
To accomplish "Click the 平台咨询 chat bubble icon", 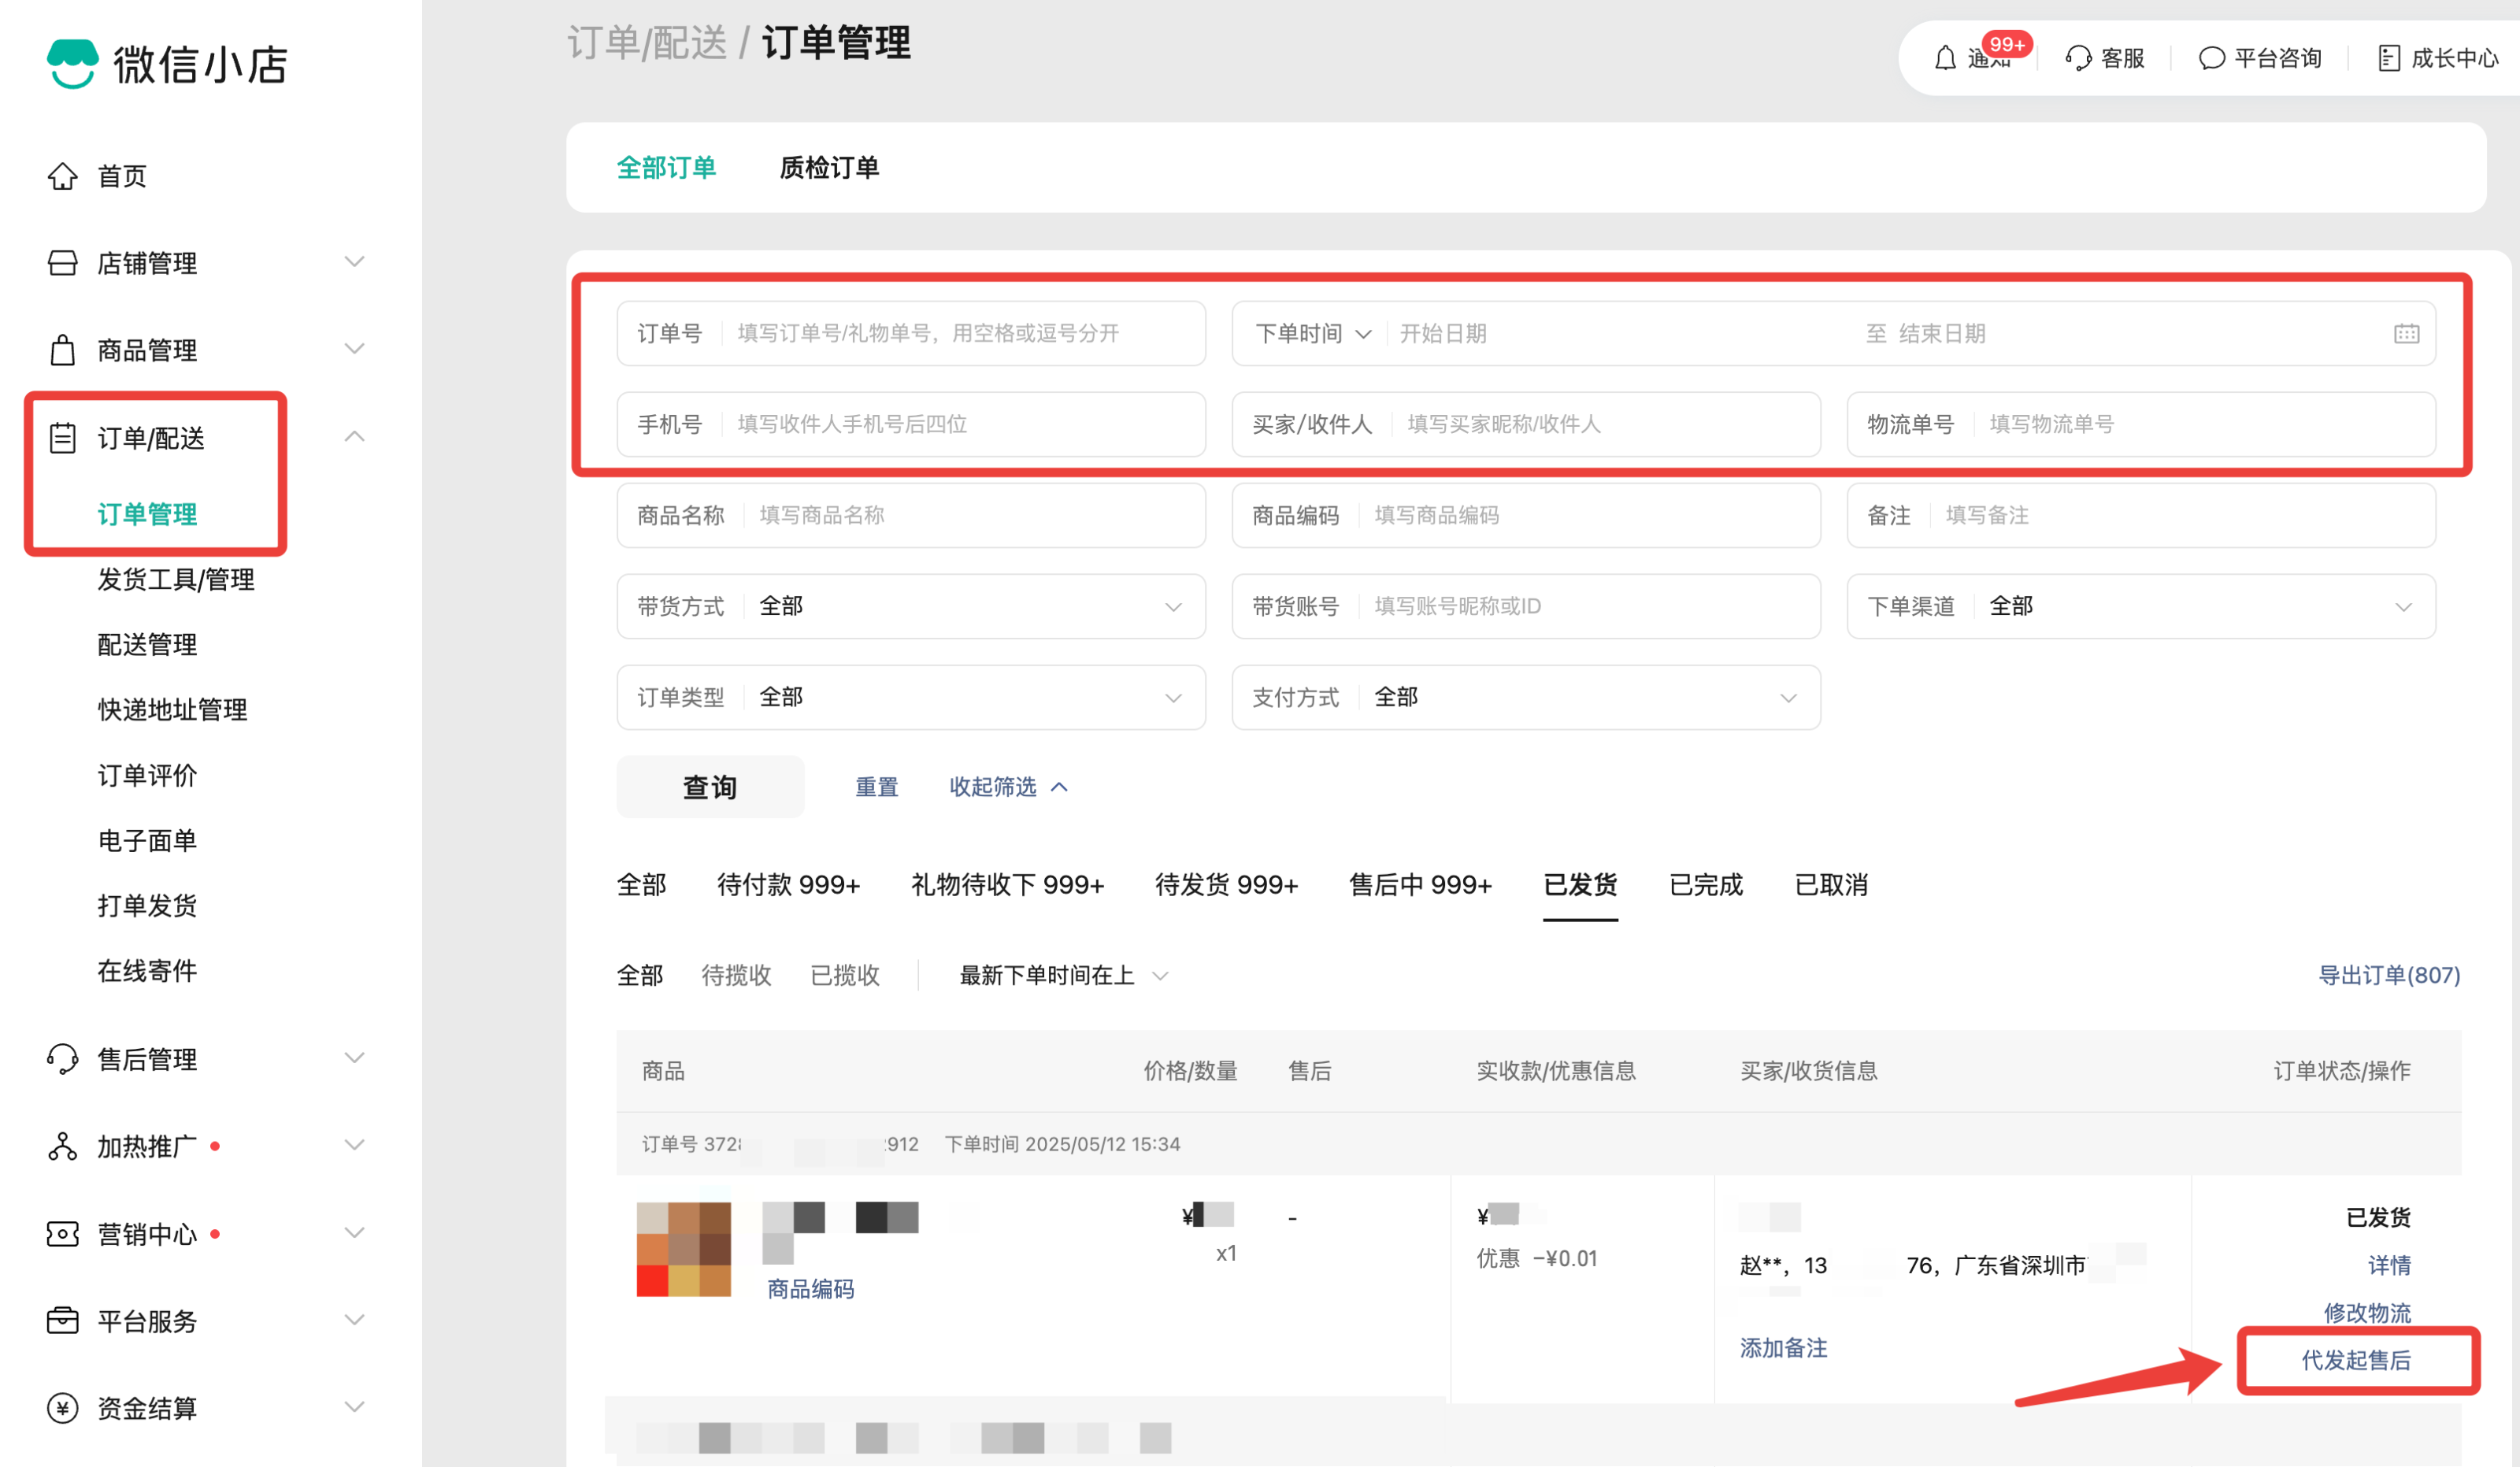I will (2212, 58).
